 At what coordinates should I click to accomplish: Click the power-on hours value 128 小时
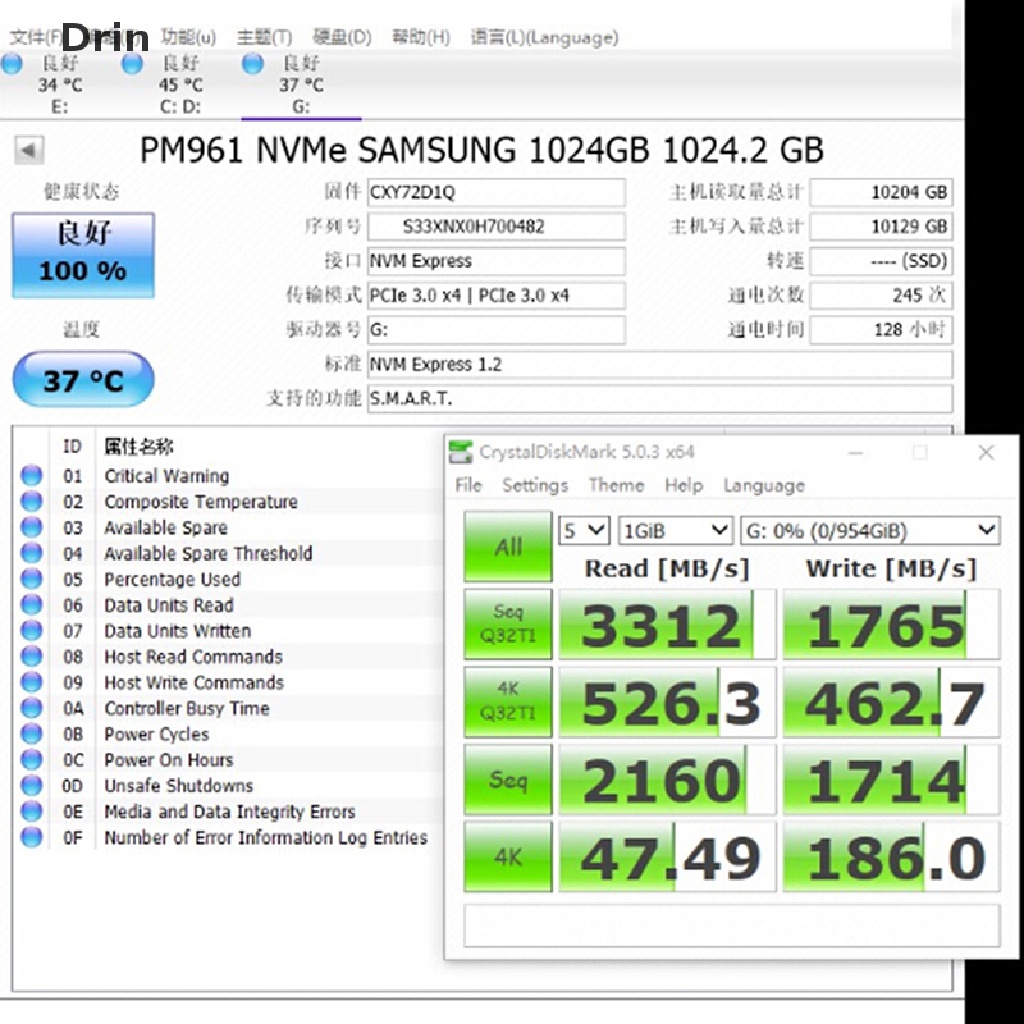[881, 330]
